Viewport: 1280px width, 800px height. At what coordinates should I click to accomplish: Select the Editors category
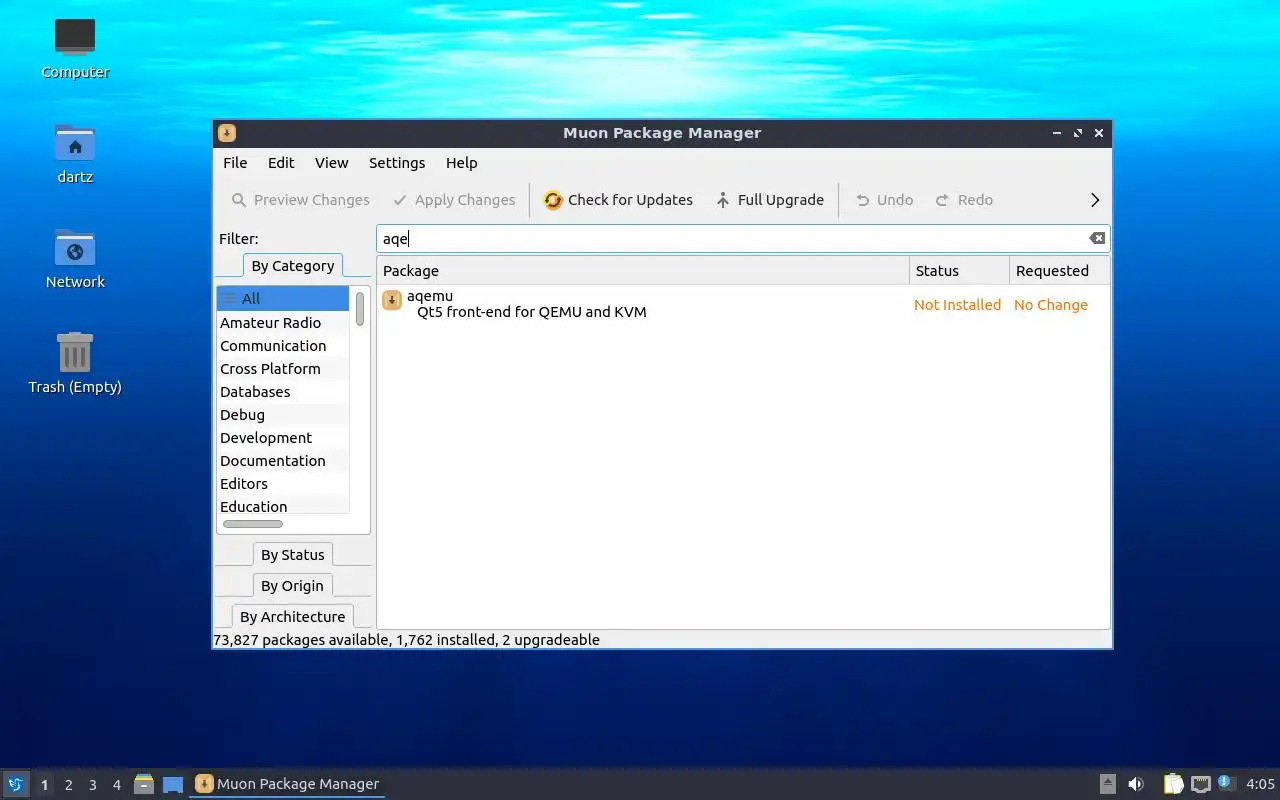pos(283,484)
